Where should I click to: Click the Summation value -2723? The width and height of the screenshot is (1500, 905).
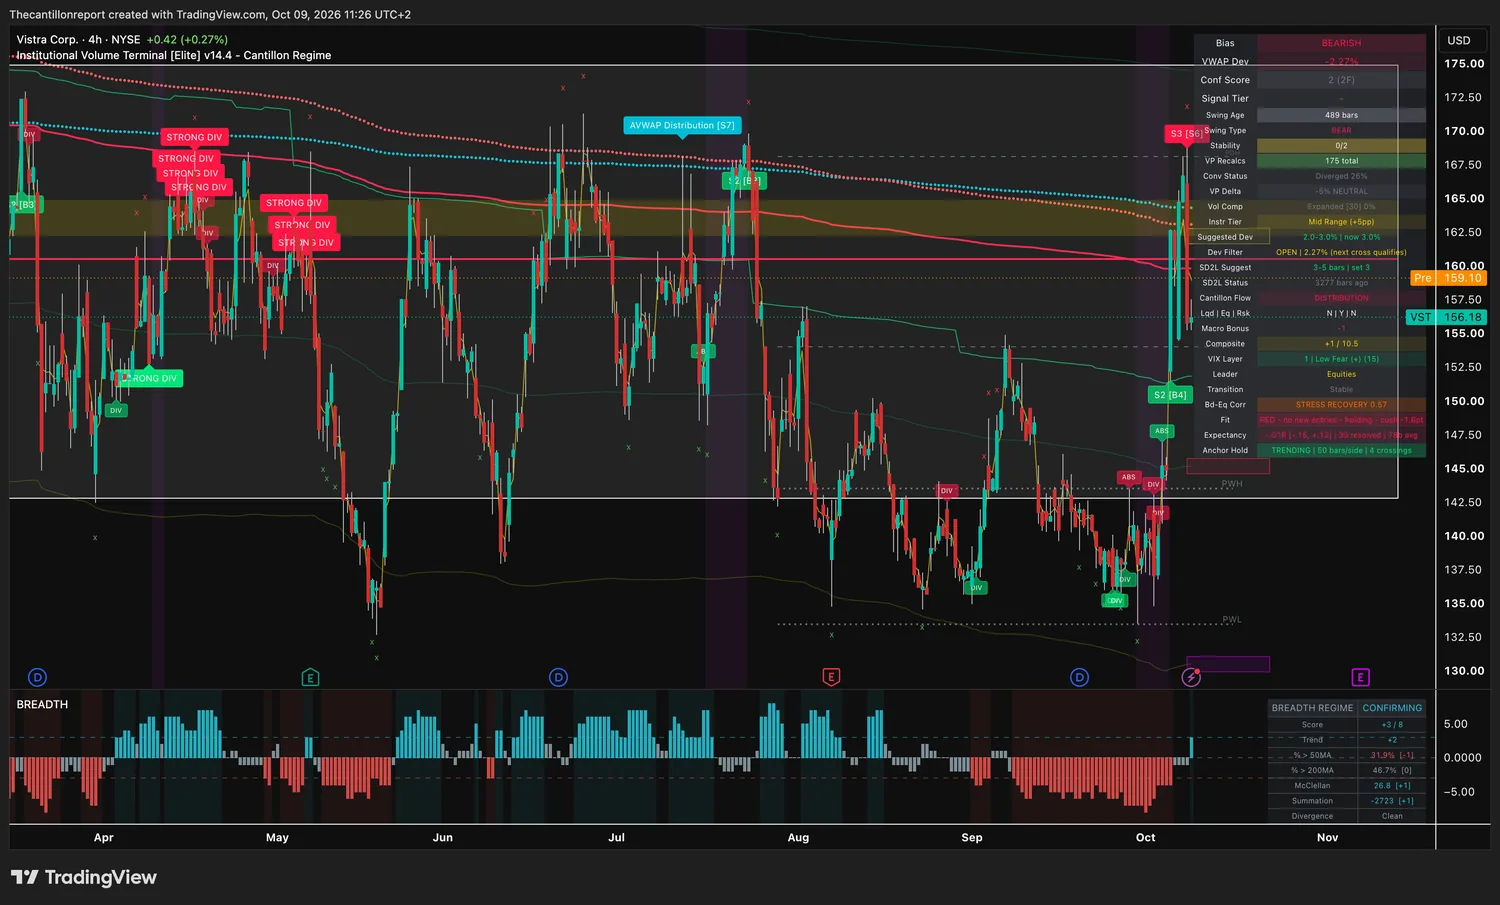pyautogui.click(x=1392, y=801)
